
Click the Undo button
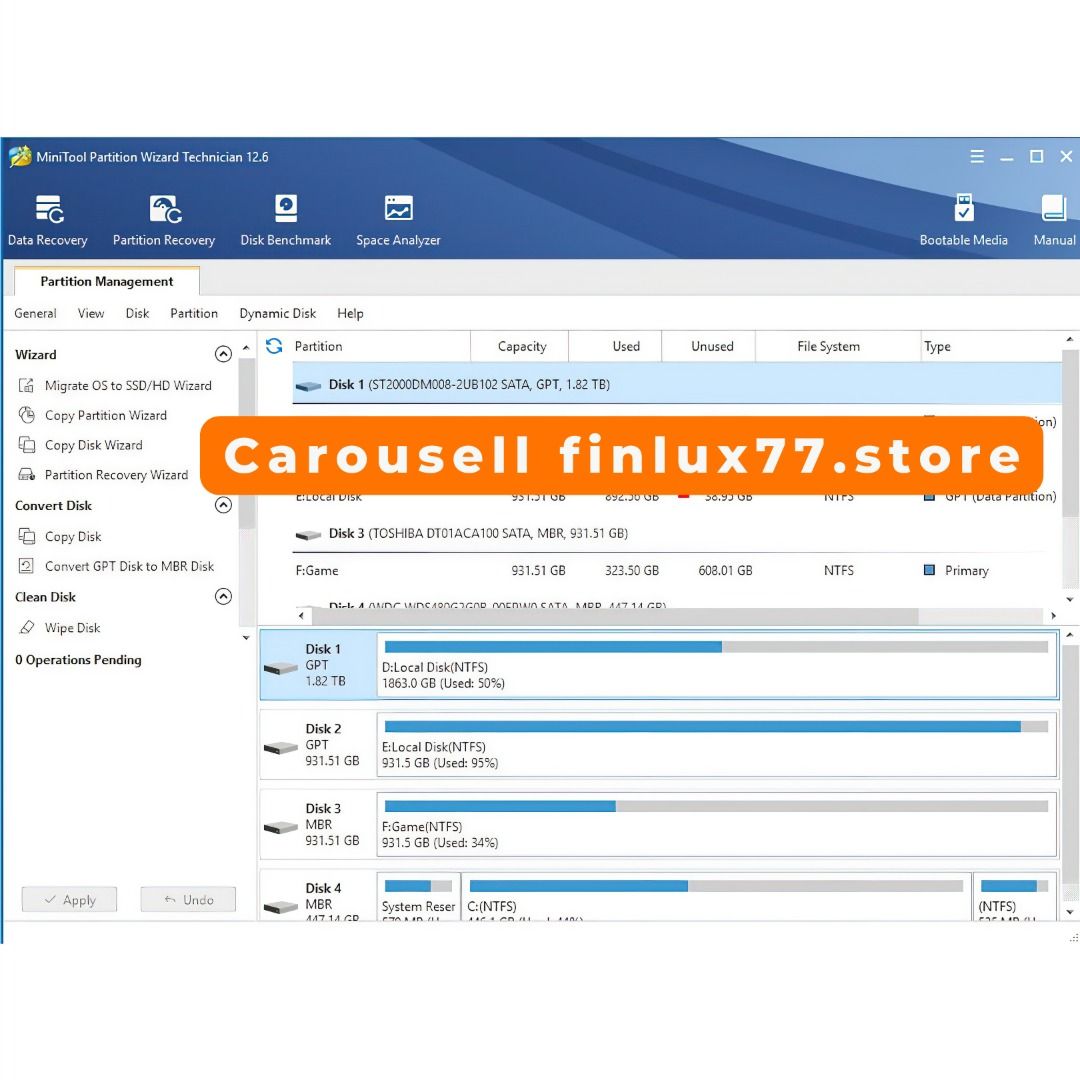188,899
